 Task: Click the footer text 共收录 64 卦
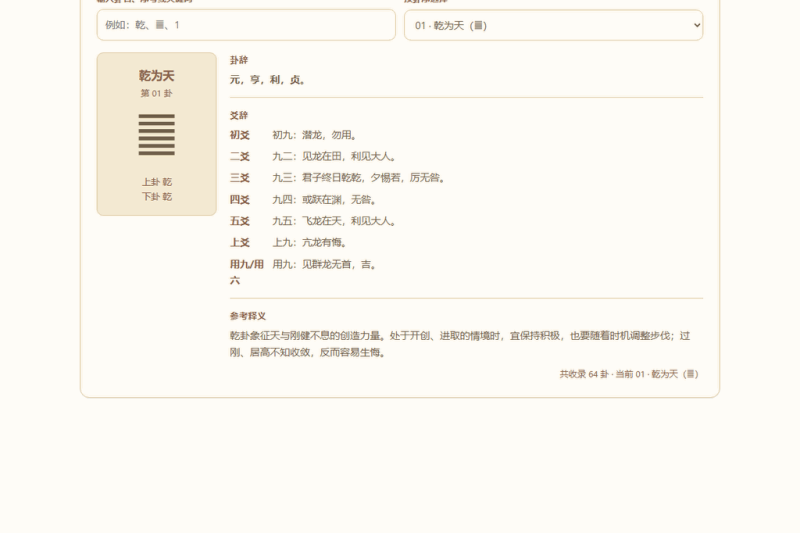point(584,374)
